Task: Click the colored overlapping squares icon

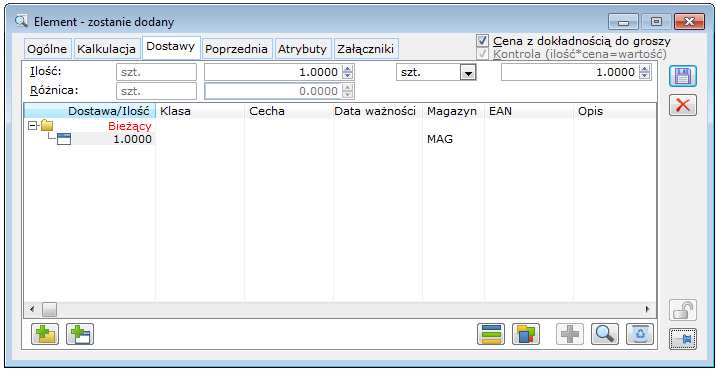Action: [x=526, y=334]
